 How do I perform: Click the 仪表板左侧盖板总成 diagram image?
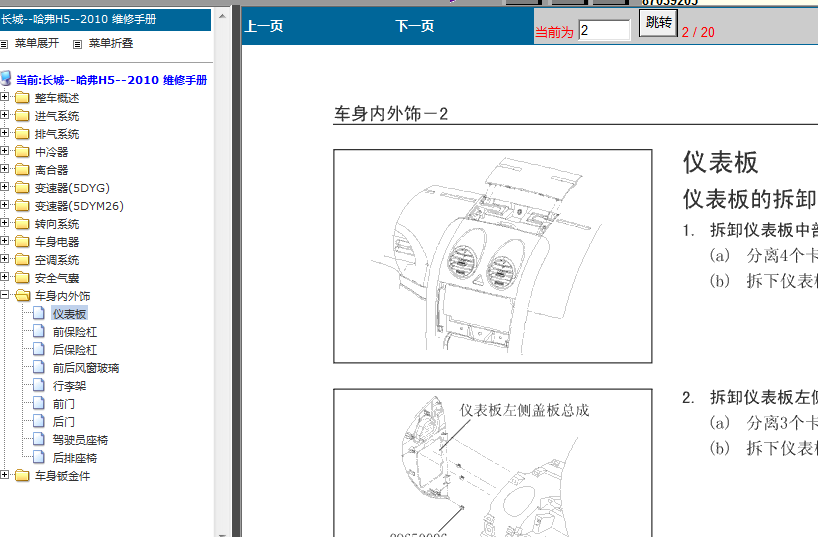(492, 463)
